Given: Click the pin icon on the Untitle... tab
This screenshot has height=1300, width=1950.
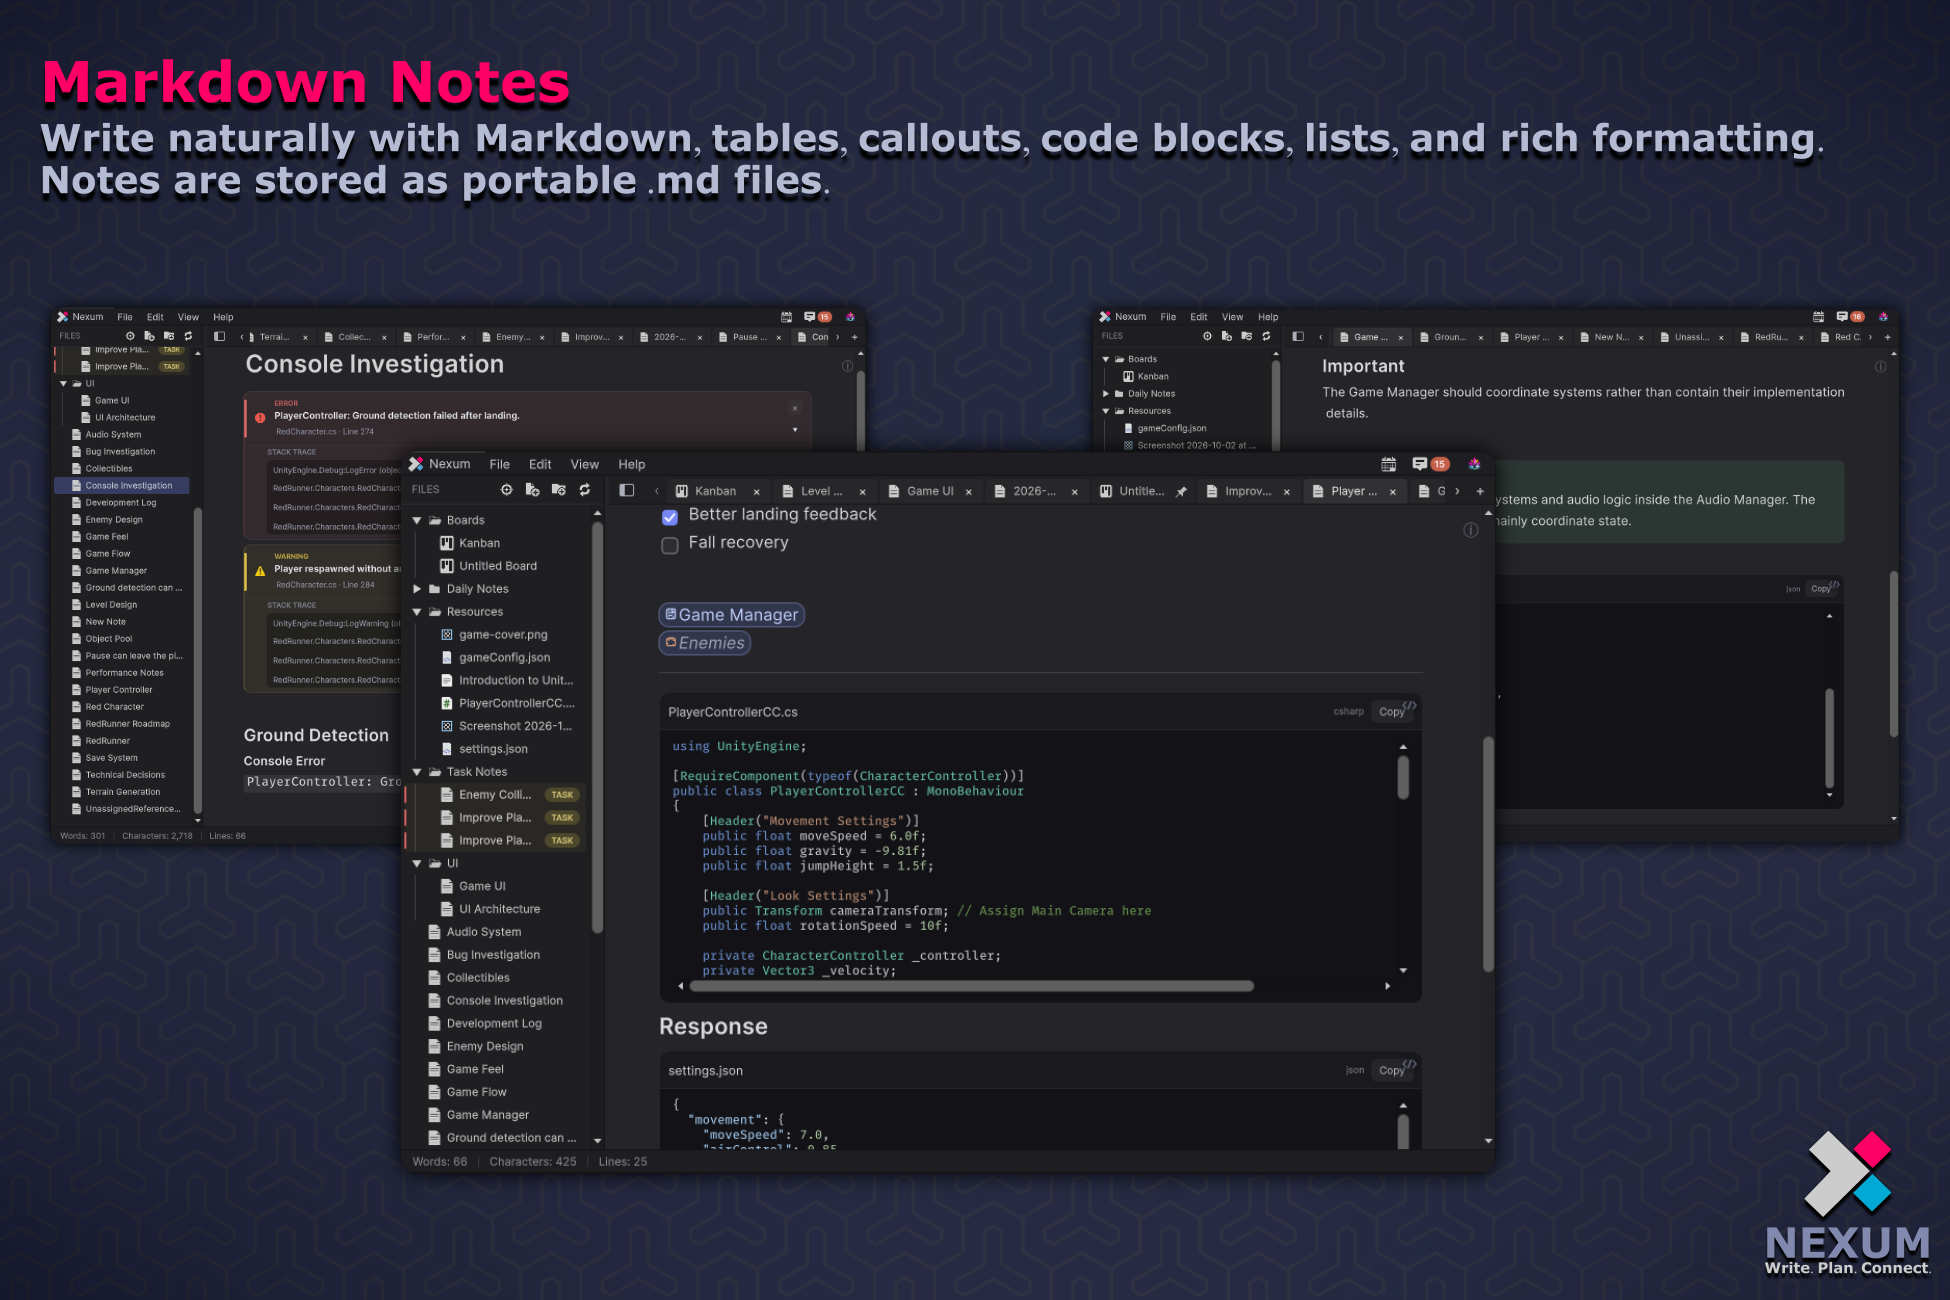Looking at the screenshot, I should [1182, 491].
